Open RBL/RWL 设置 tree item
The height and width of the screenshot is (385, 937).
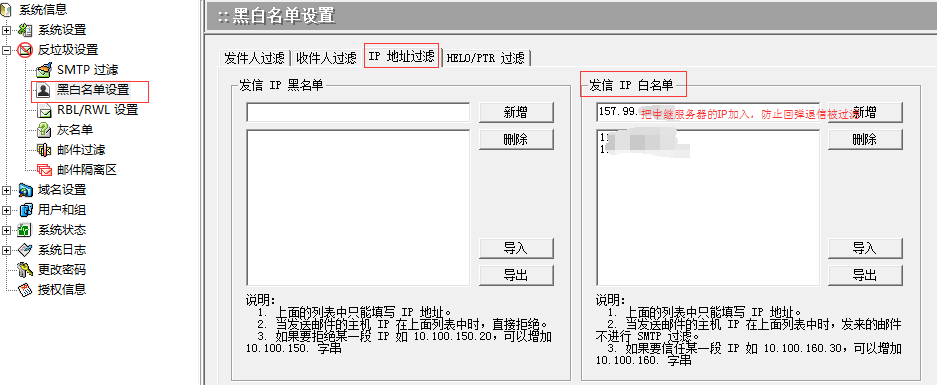pos(97,111)
